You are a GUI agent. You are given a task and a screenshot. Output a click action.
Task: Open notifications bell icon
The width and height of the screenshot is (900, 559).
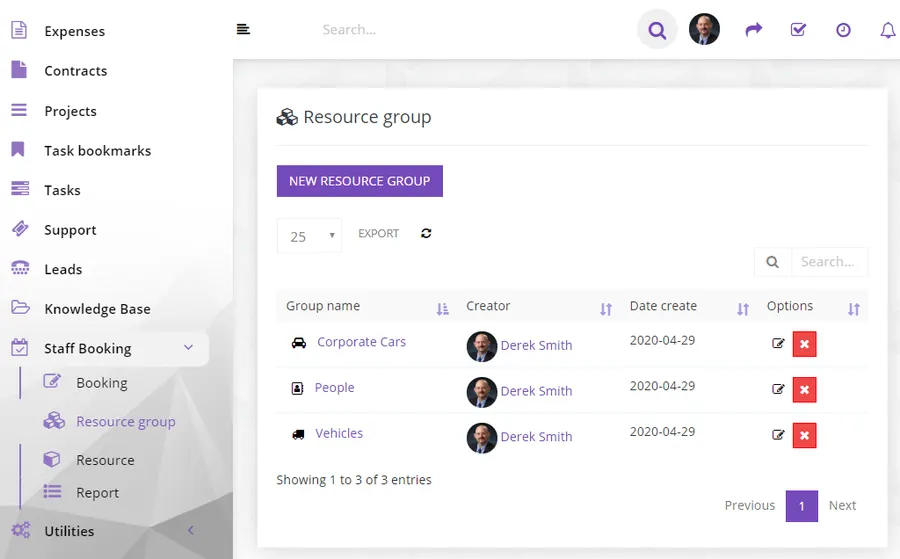[888, 30]
